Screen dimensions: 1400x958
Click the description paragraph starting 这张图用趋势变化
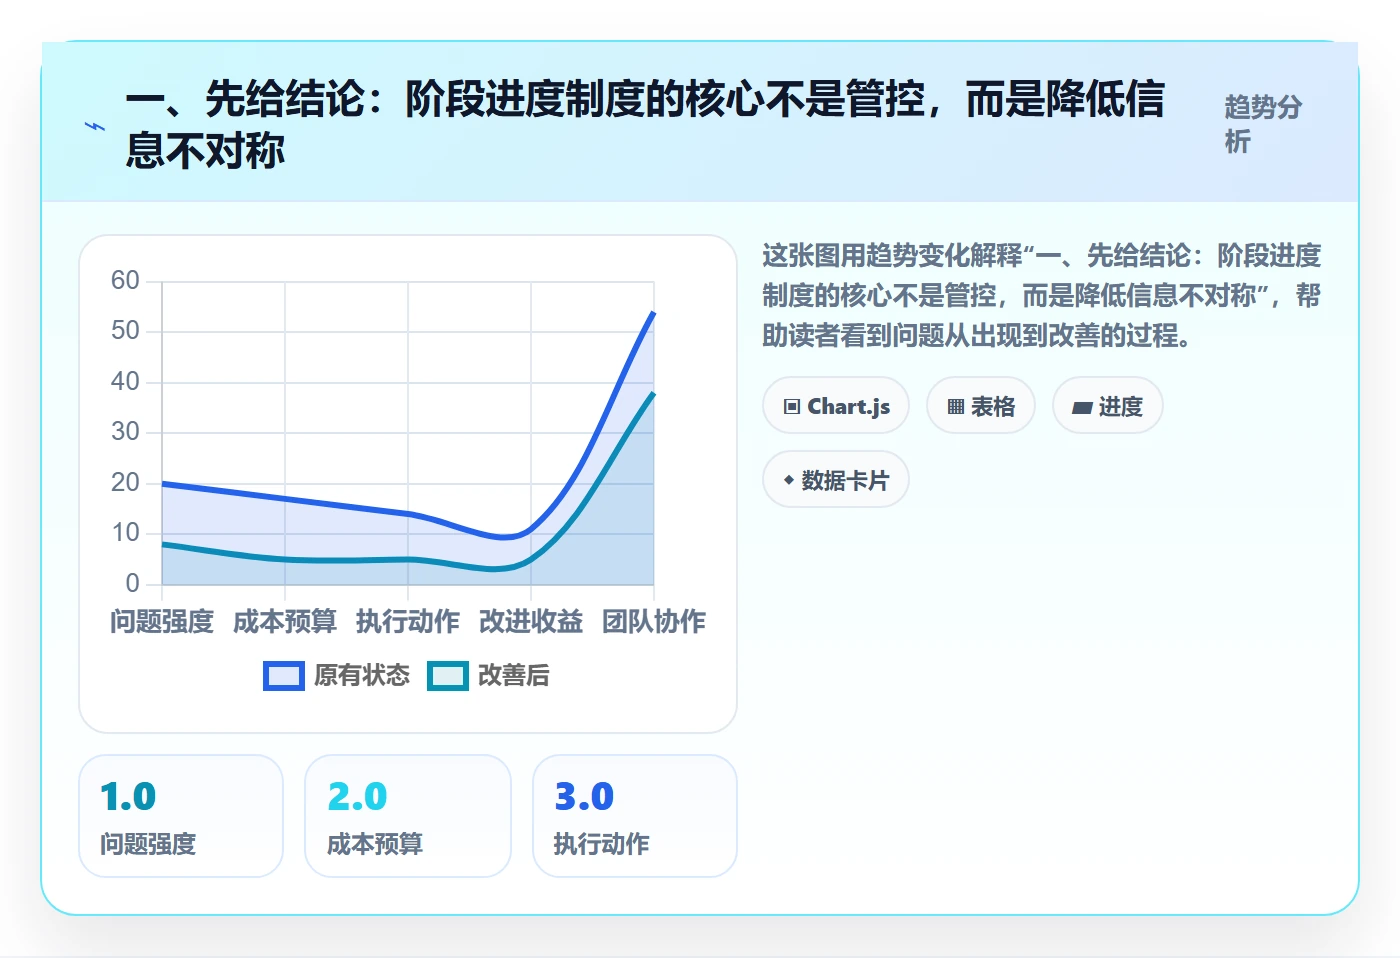pos(1041,295)
